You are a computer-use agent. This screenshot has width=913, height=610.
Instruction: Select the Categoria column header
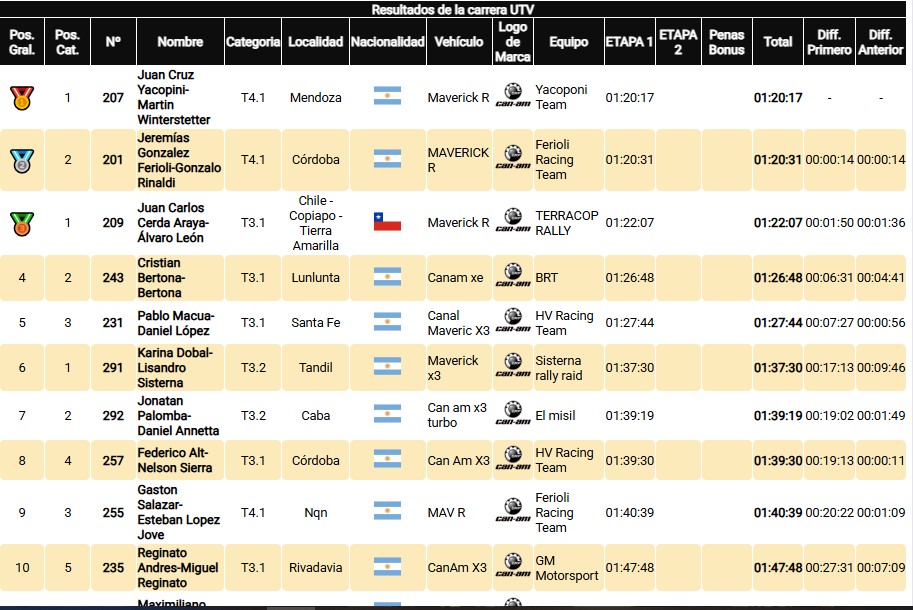click(253, 42)
